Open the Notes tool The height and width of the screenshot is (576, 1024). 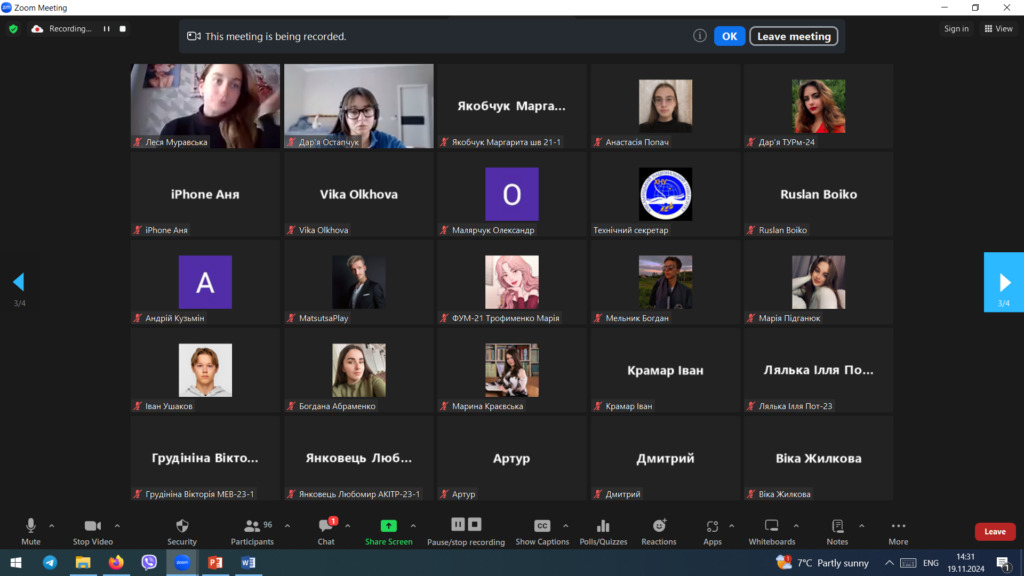point(837,526)
